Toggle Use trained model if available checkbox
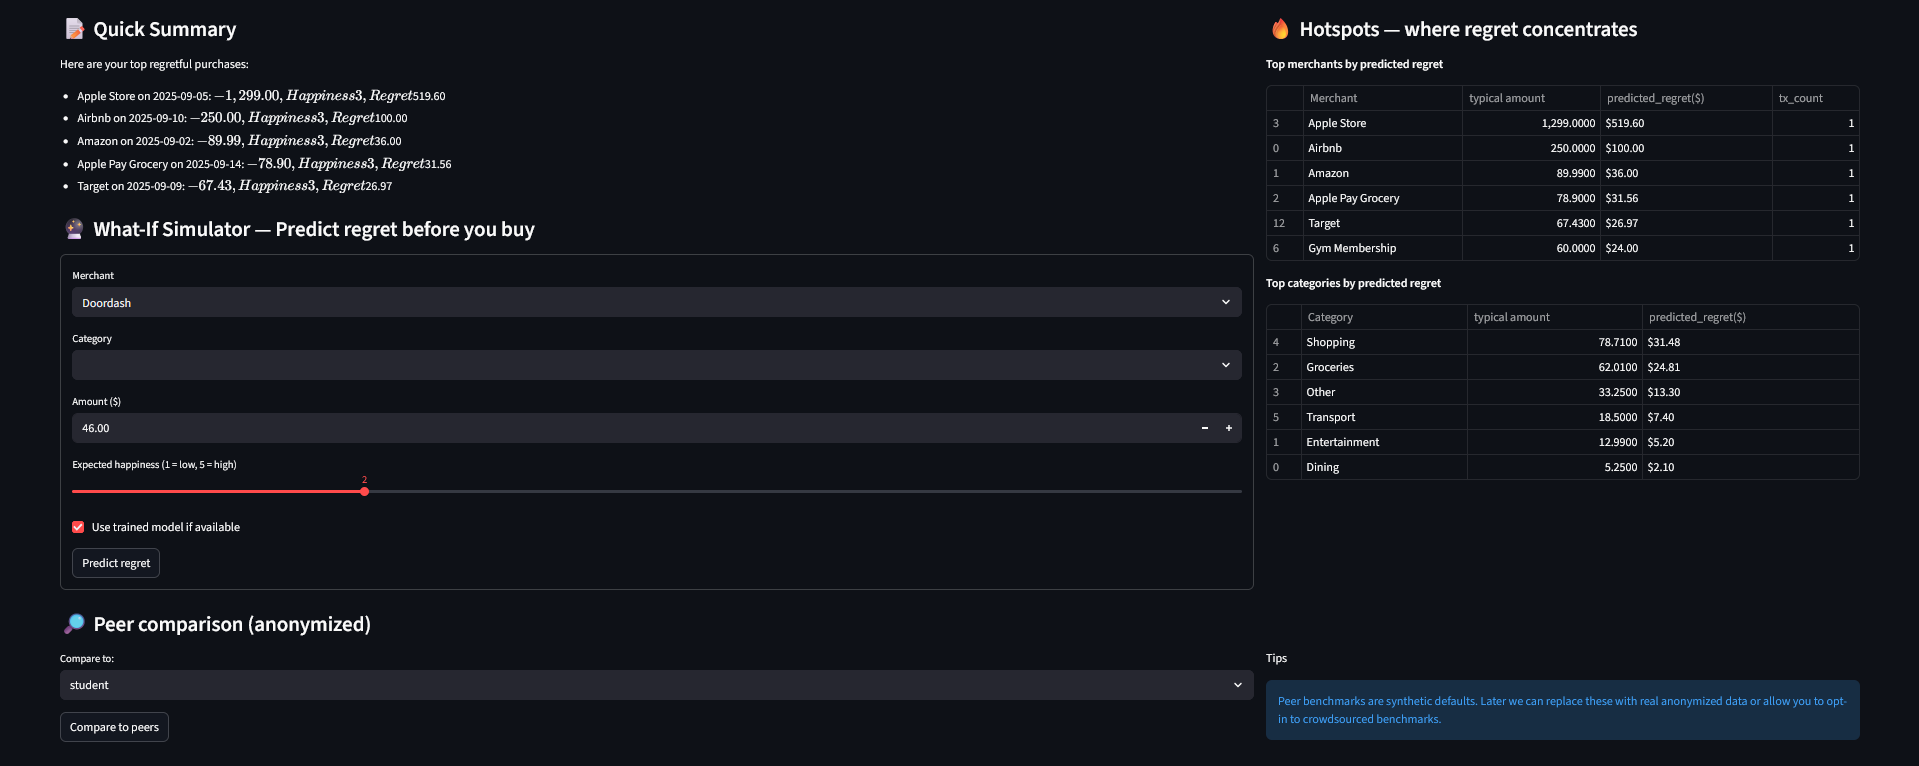1919x766 pixels. tap(78, 527)
